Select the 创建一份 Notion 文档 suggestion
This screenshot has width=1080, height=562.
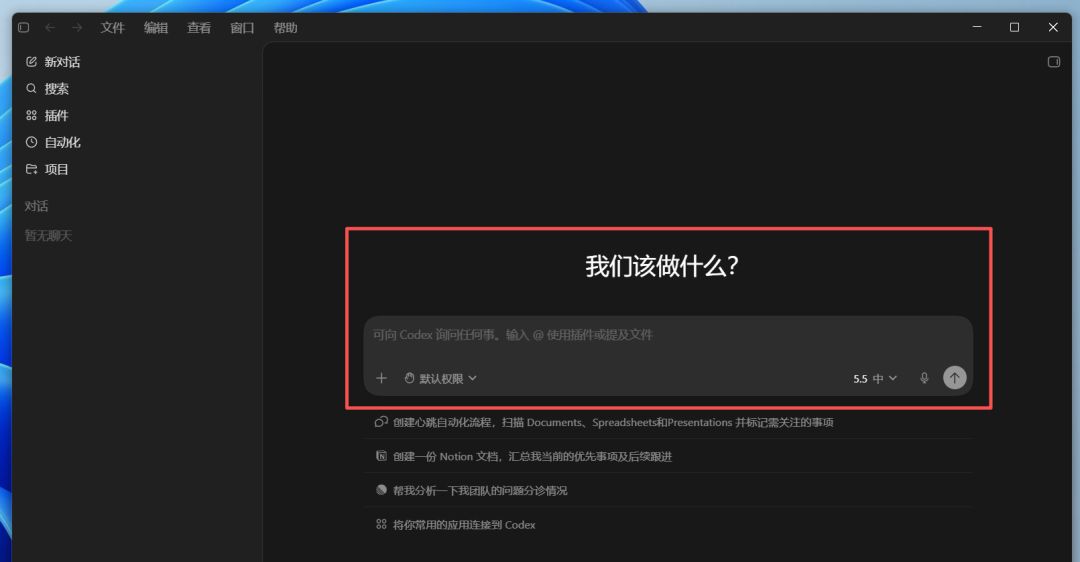pyautogui.click(x=668, y=456)
